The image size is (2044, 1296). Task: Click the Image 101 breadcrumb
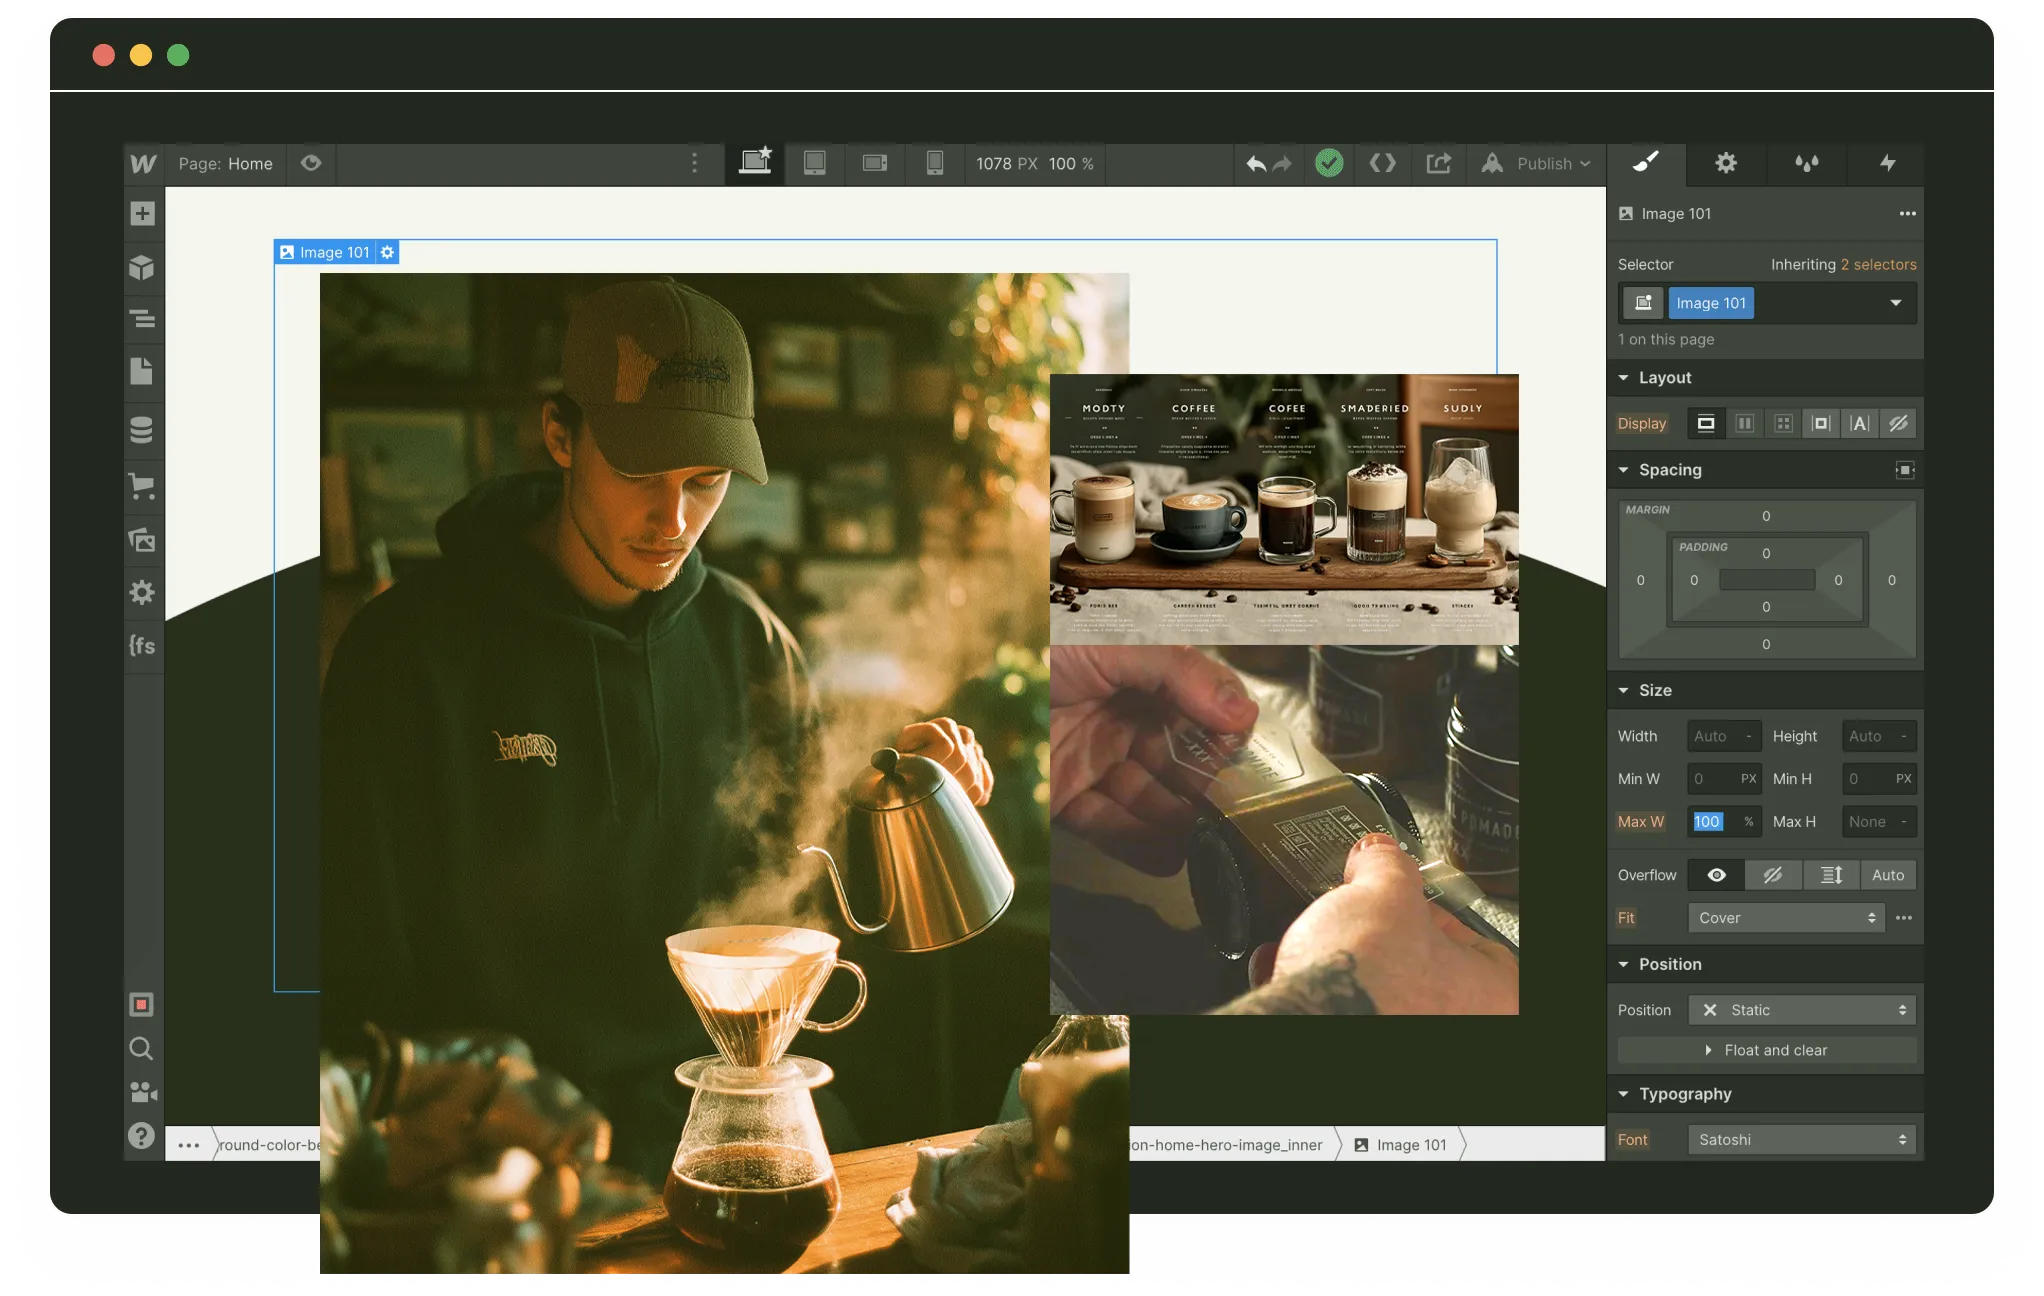pyautogui.click(x=1401, y=1145)
